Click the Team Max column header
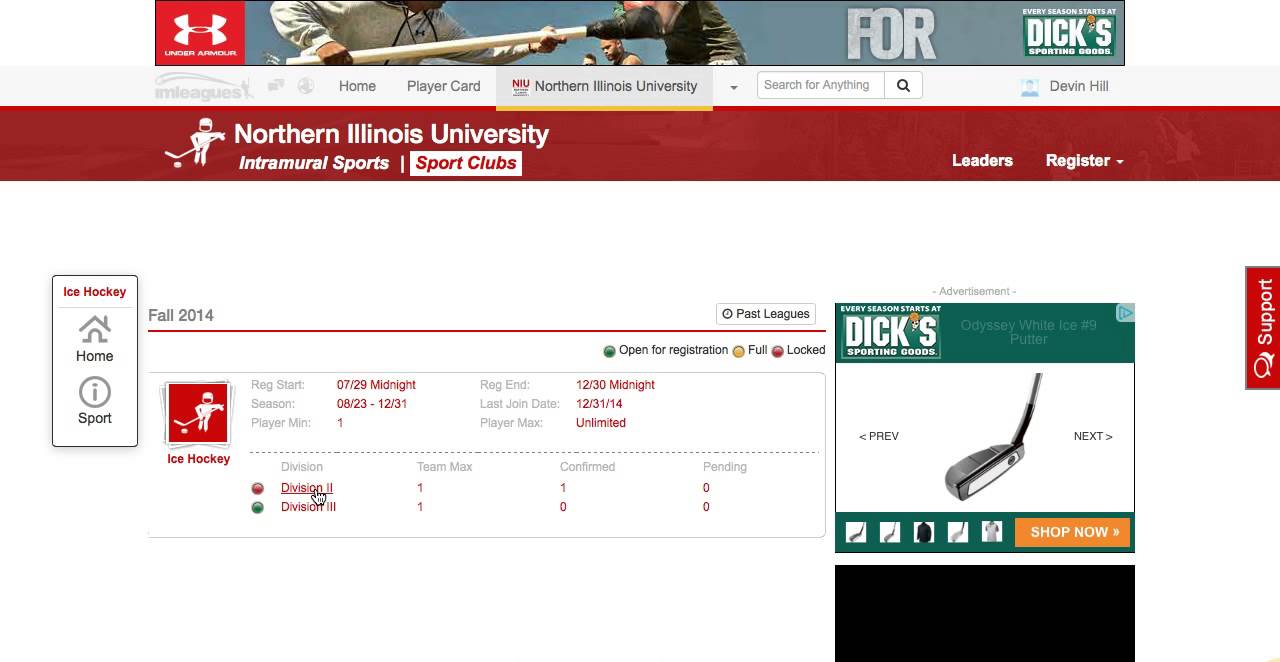 [x=444, y=467]
